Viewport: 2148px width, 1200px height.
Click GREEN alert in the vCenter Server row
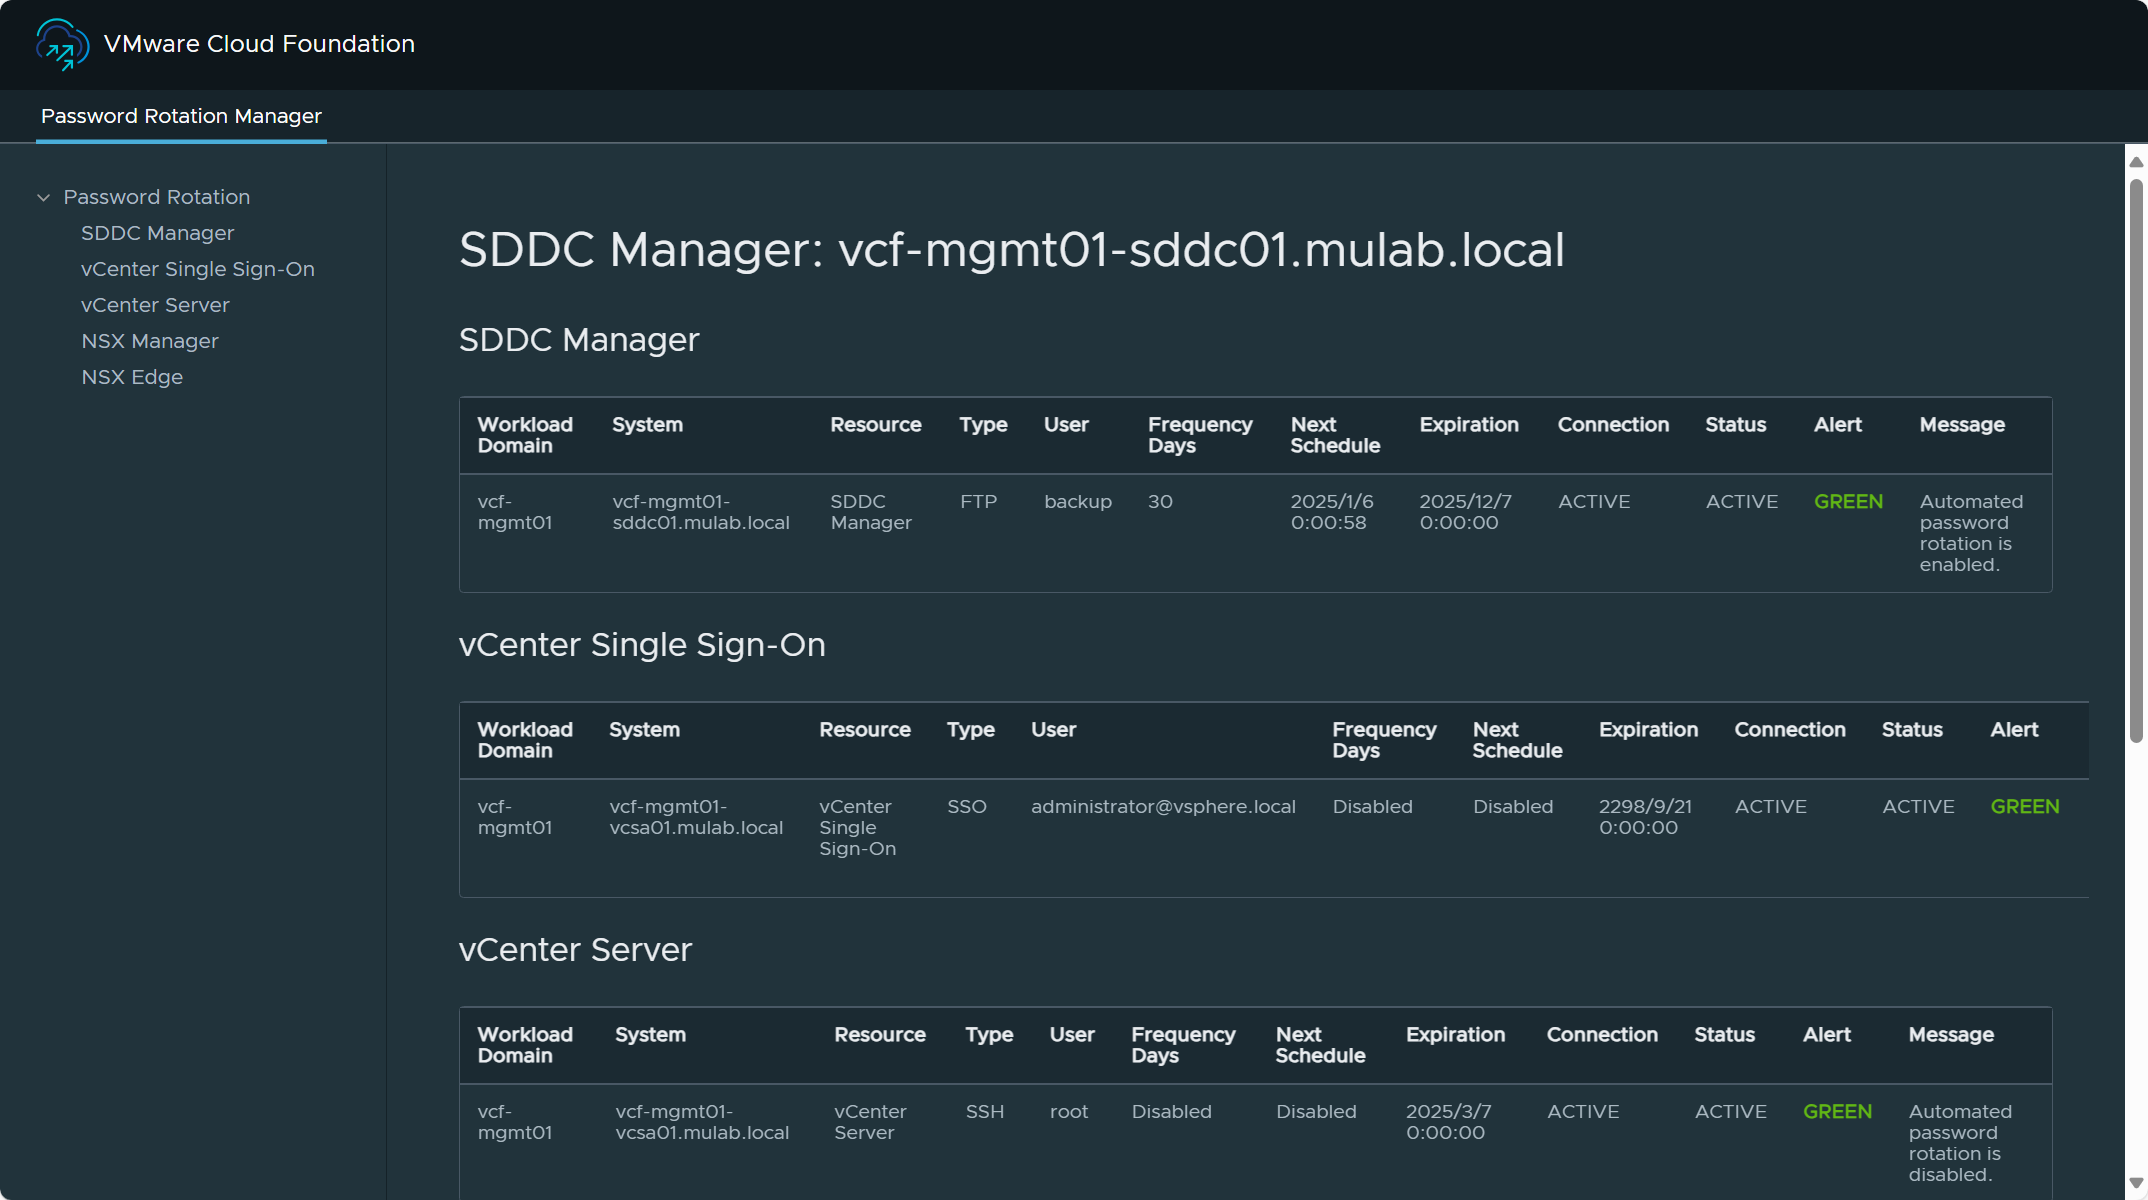(1837, 1112)
